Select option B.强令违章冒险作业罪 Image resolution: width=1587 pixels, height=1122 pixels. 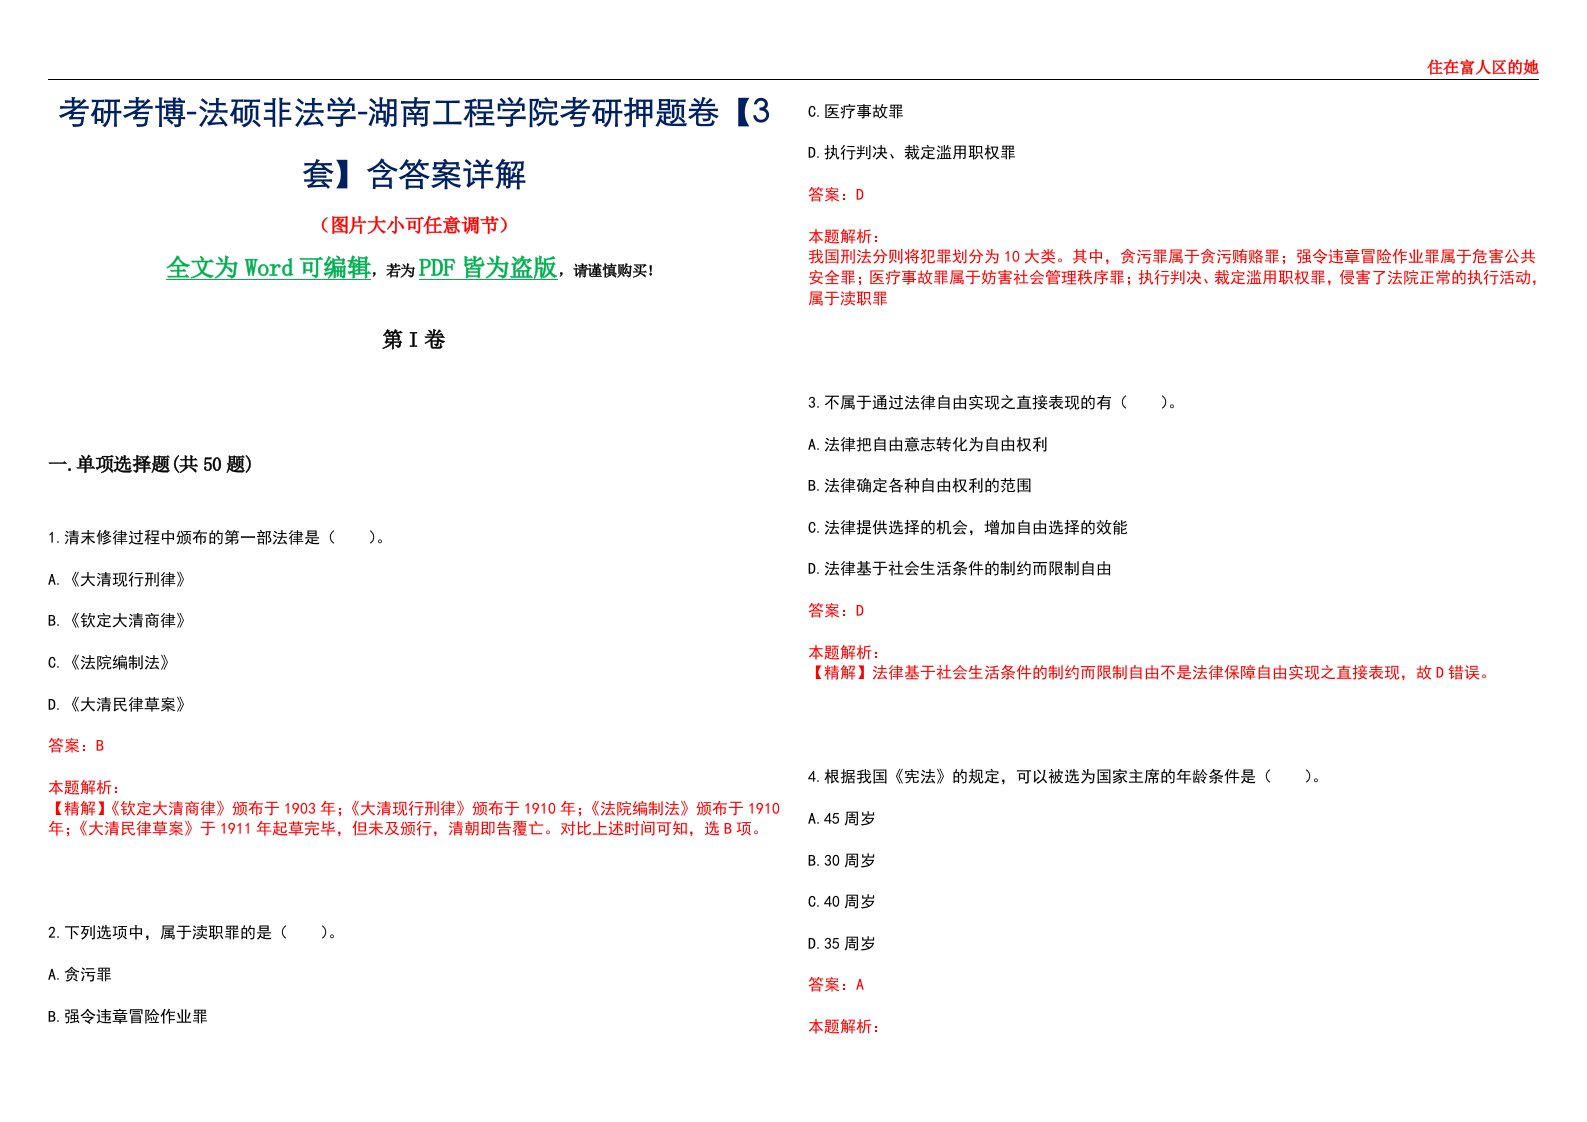coord(128,1016)
